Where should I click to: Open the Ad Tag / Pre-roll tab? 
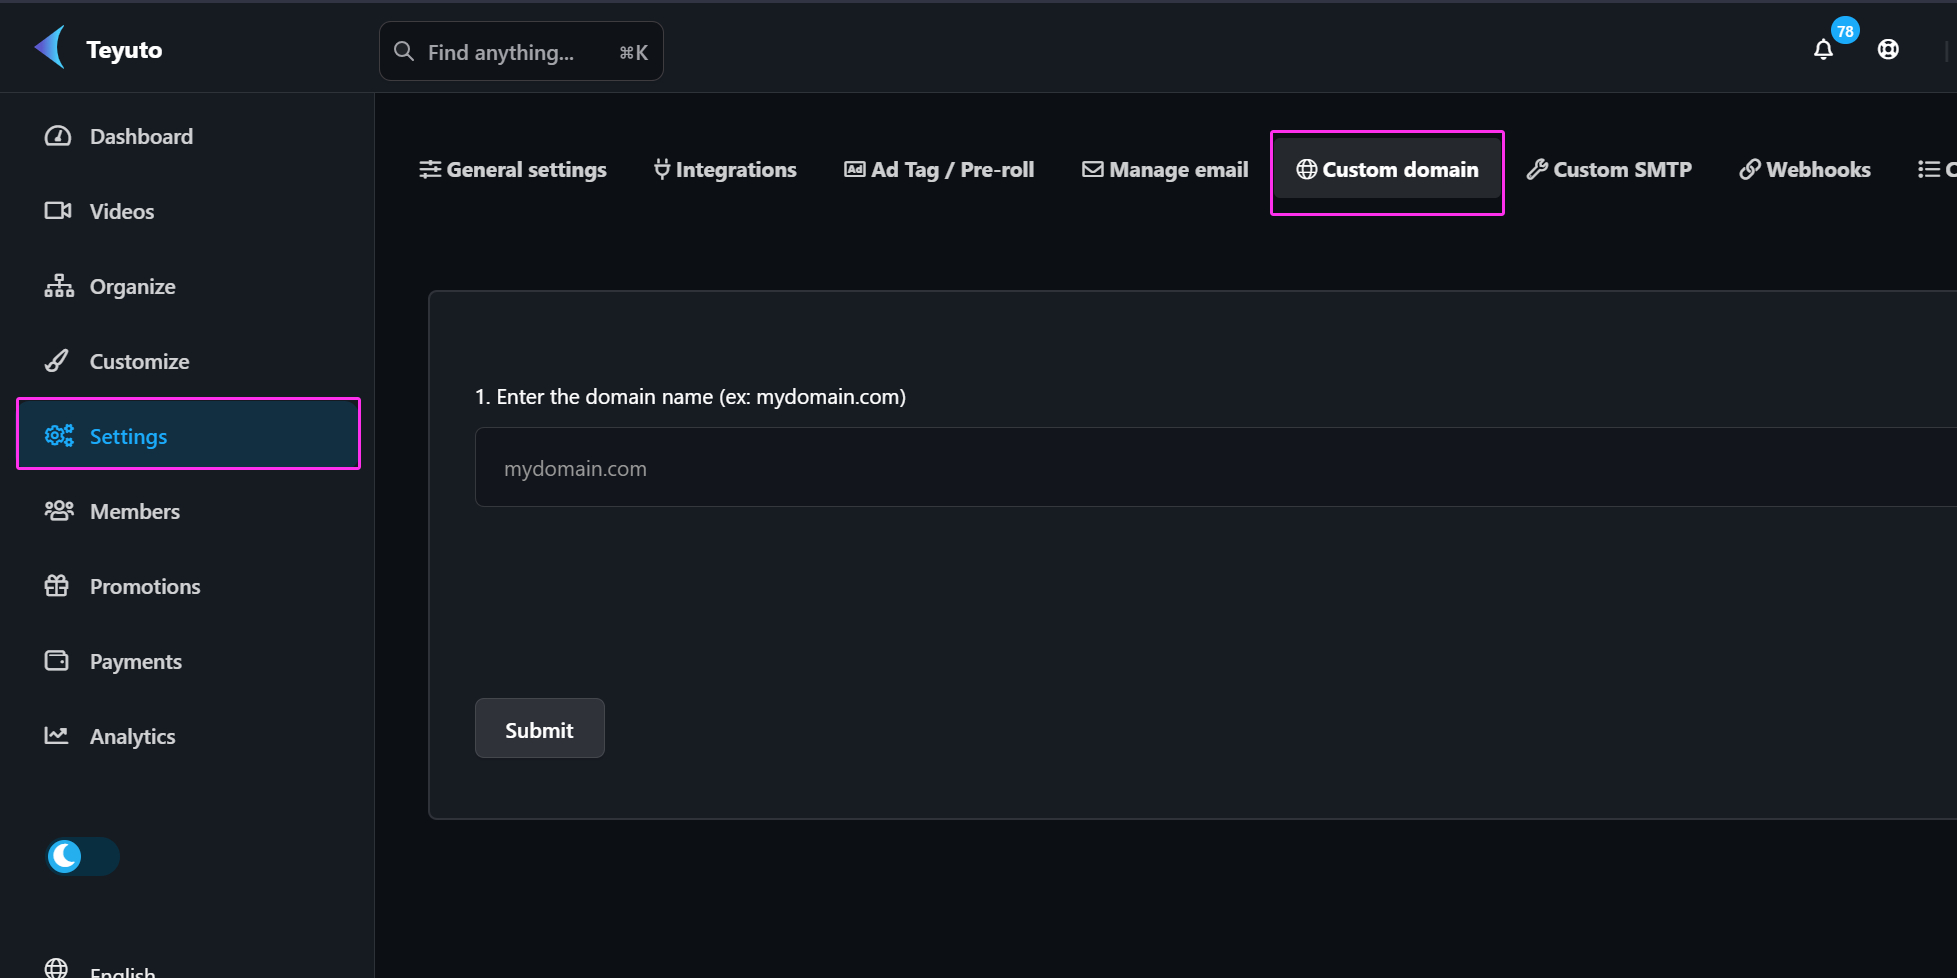tap(939, 170)
